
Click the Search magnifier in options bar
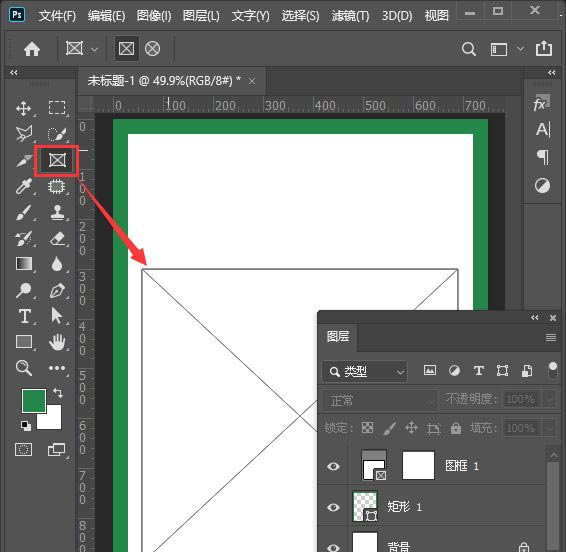[469, 49]
